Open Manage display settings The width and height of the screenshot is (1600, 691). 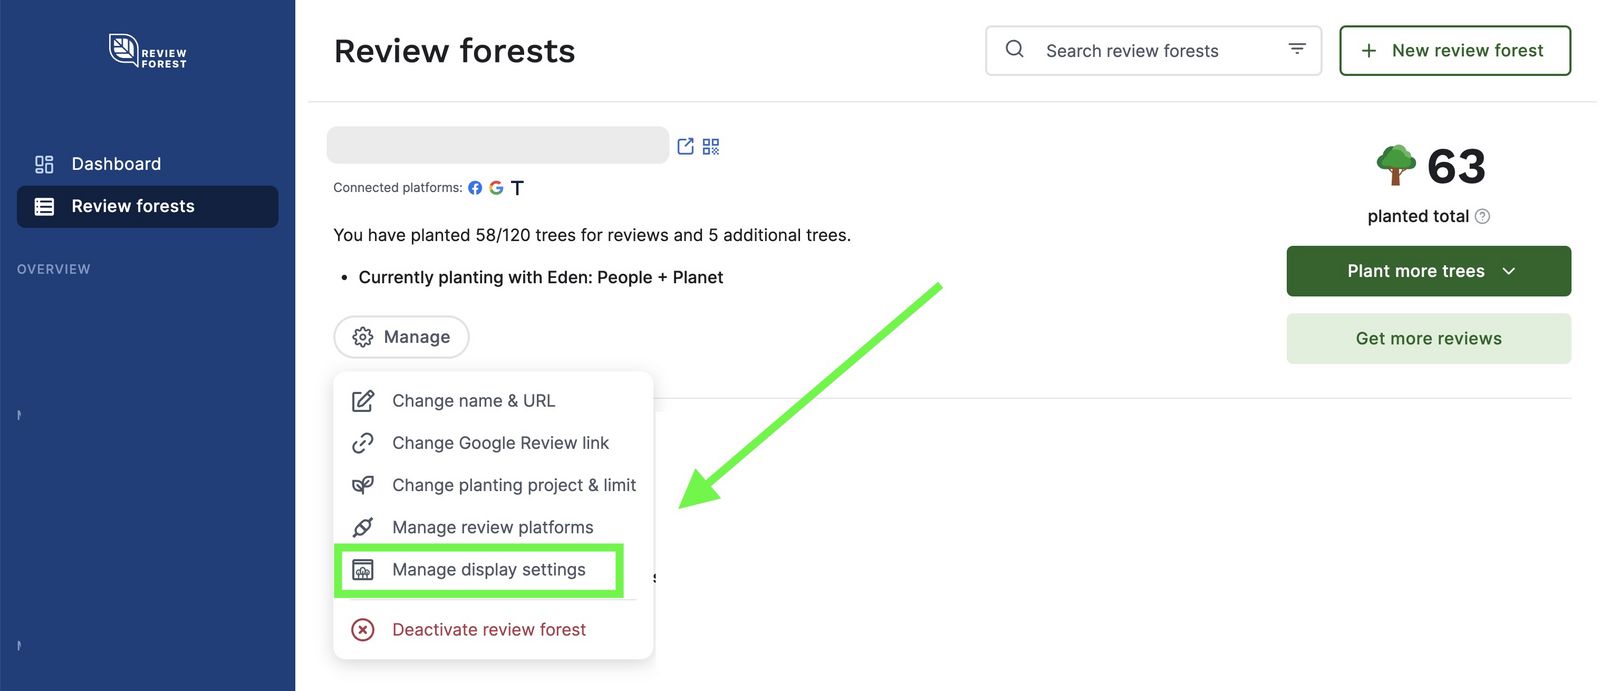point(488,570)
